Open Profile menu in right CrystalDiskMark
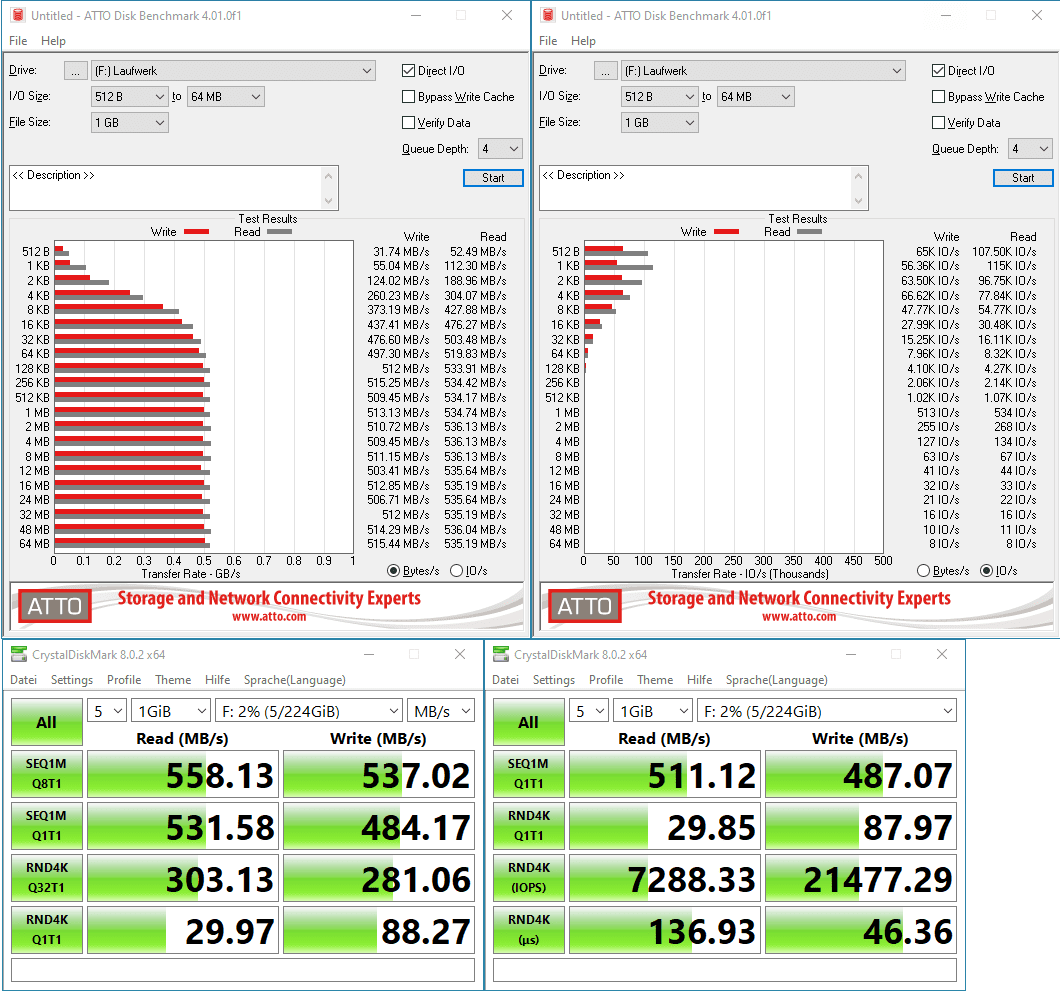Image resolution: width=1060 pixels, height=991 pixels. (x=606, y=679)
